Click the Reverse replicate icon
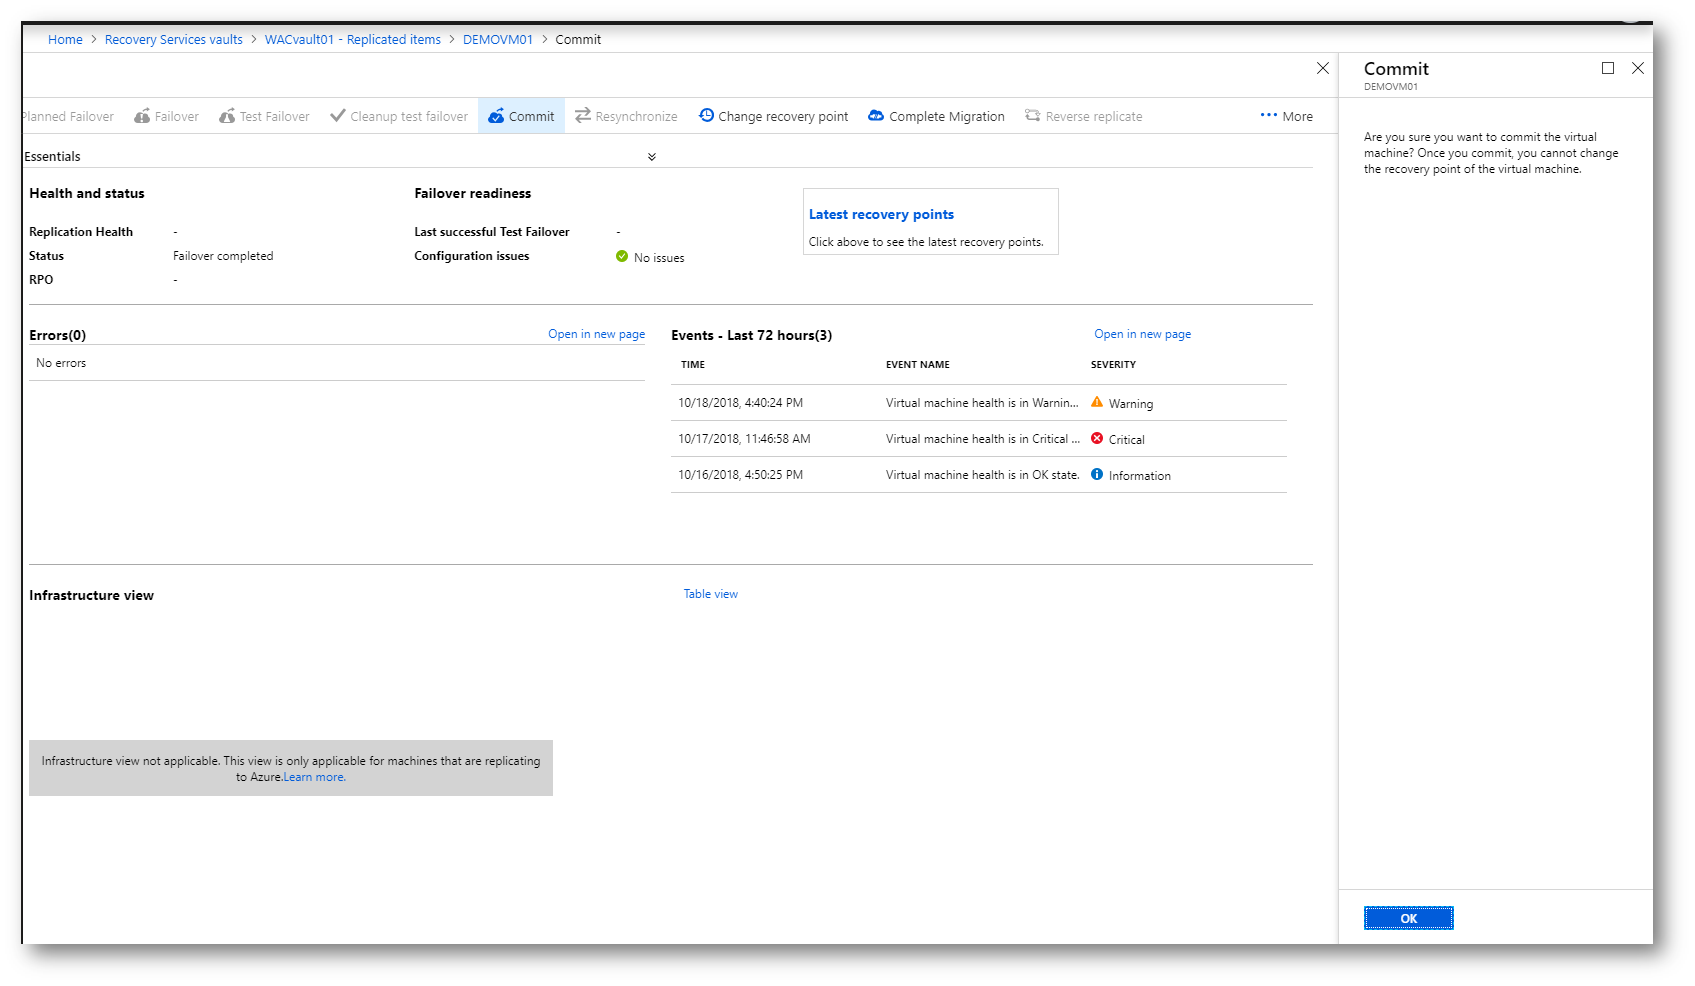 coord(1033,116)
